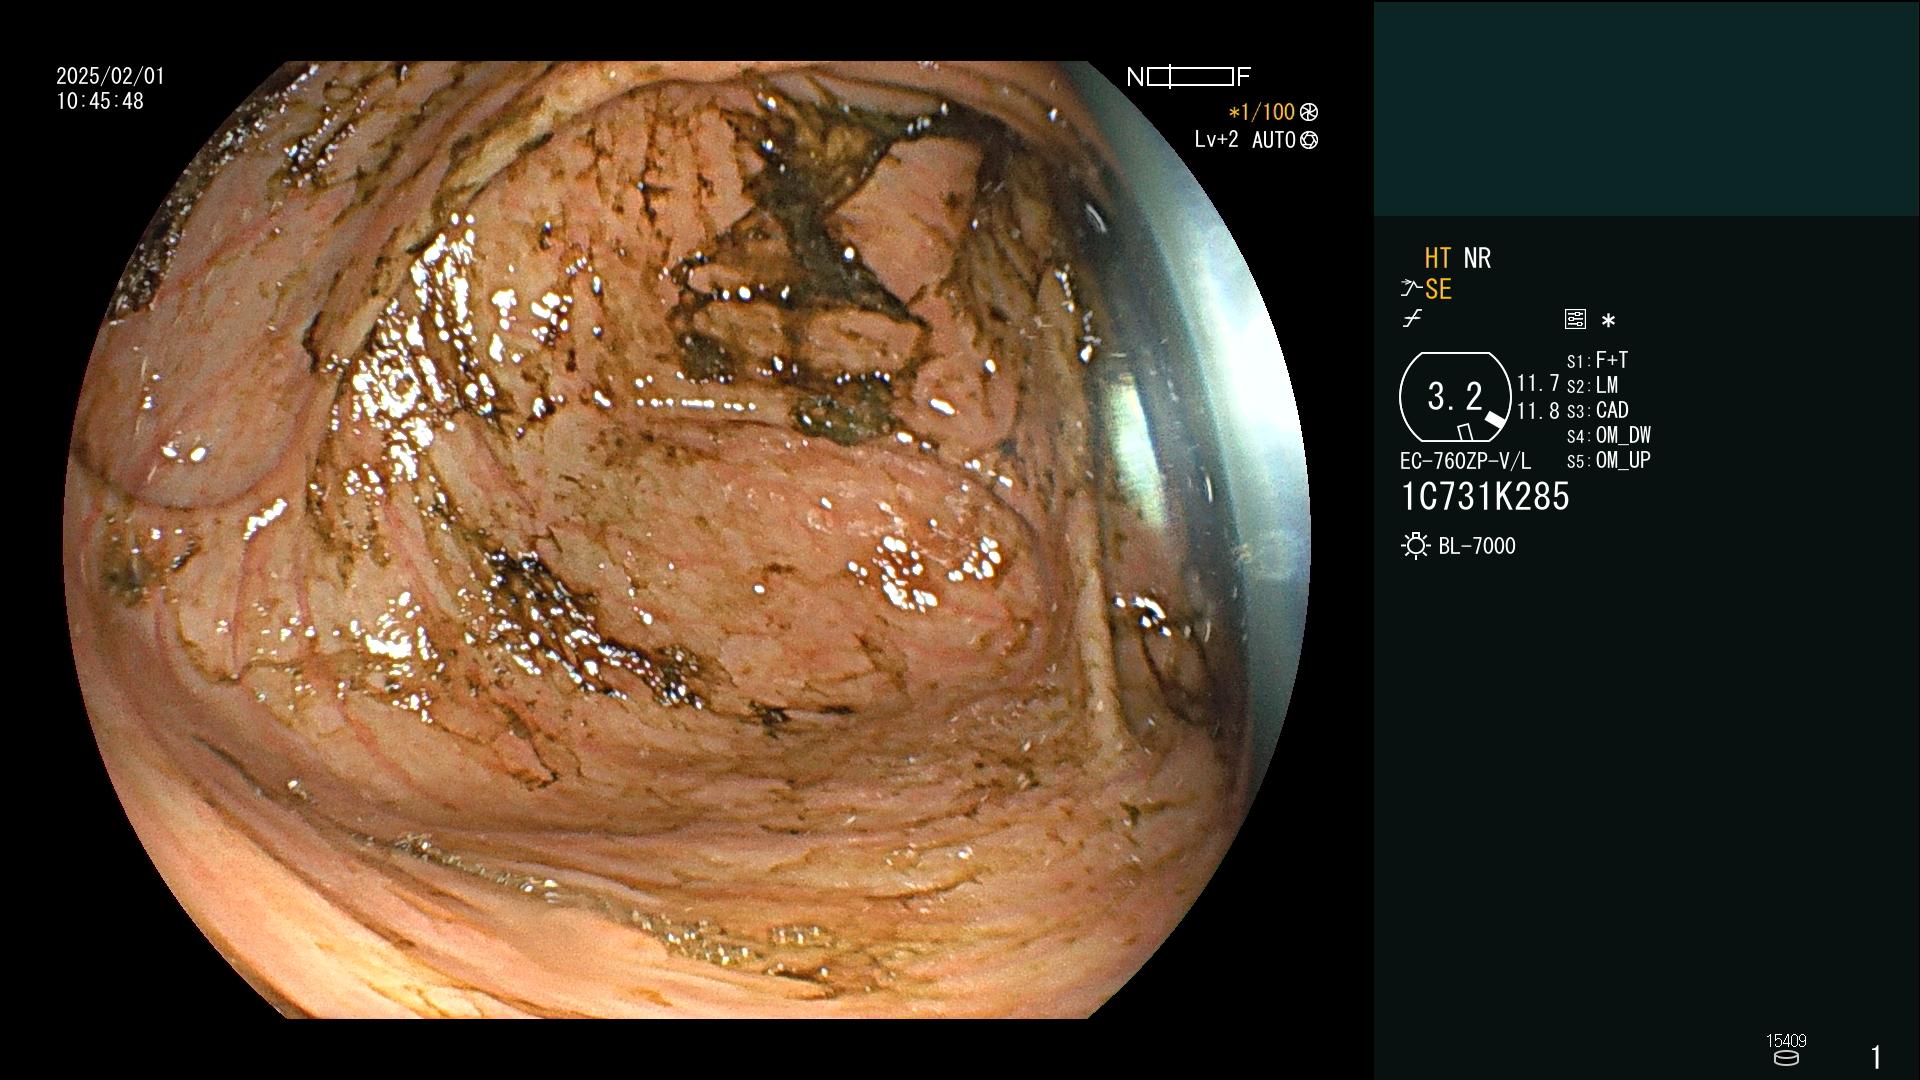Viewport: 1920px width, 1080px height.
Task: Click the S1 F+T switch assignment
Action: point(1598,360)
